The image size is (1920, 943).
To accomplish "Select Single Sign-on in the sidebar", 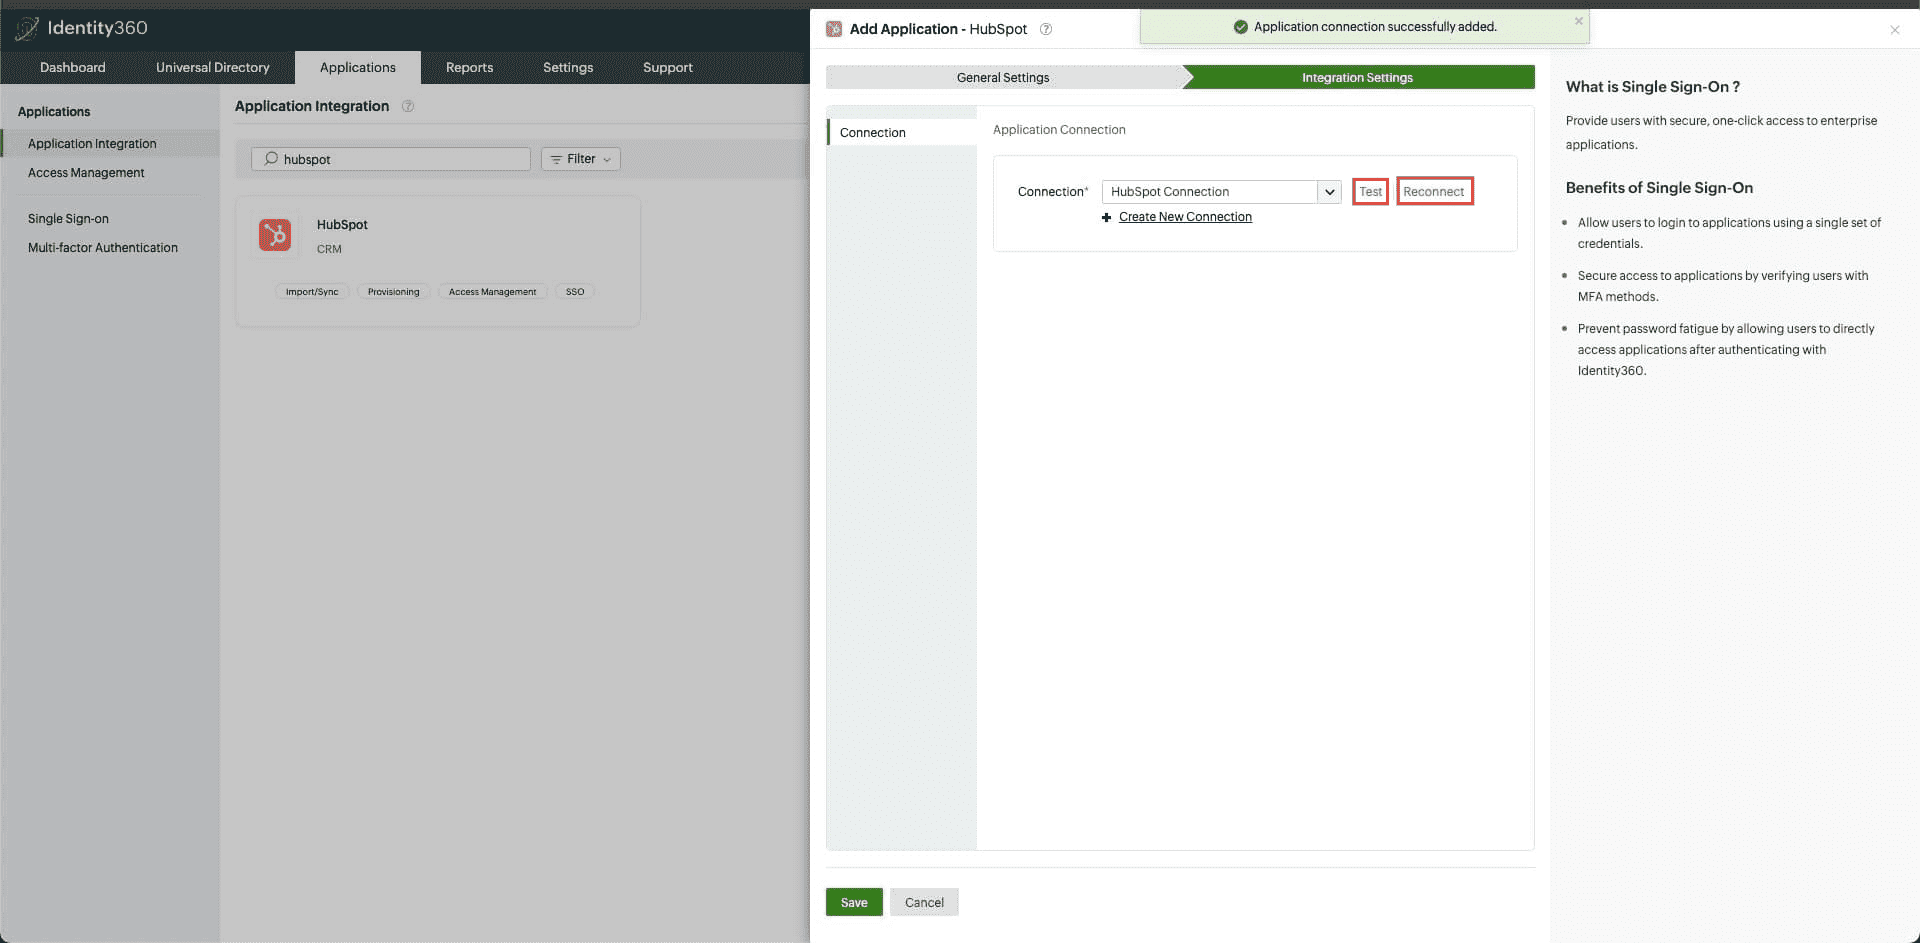I will point(68,218).
